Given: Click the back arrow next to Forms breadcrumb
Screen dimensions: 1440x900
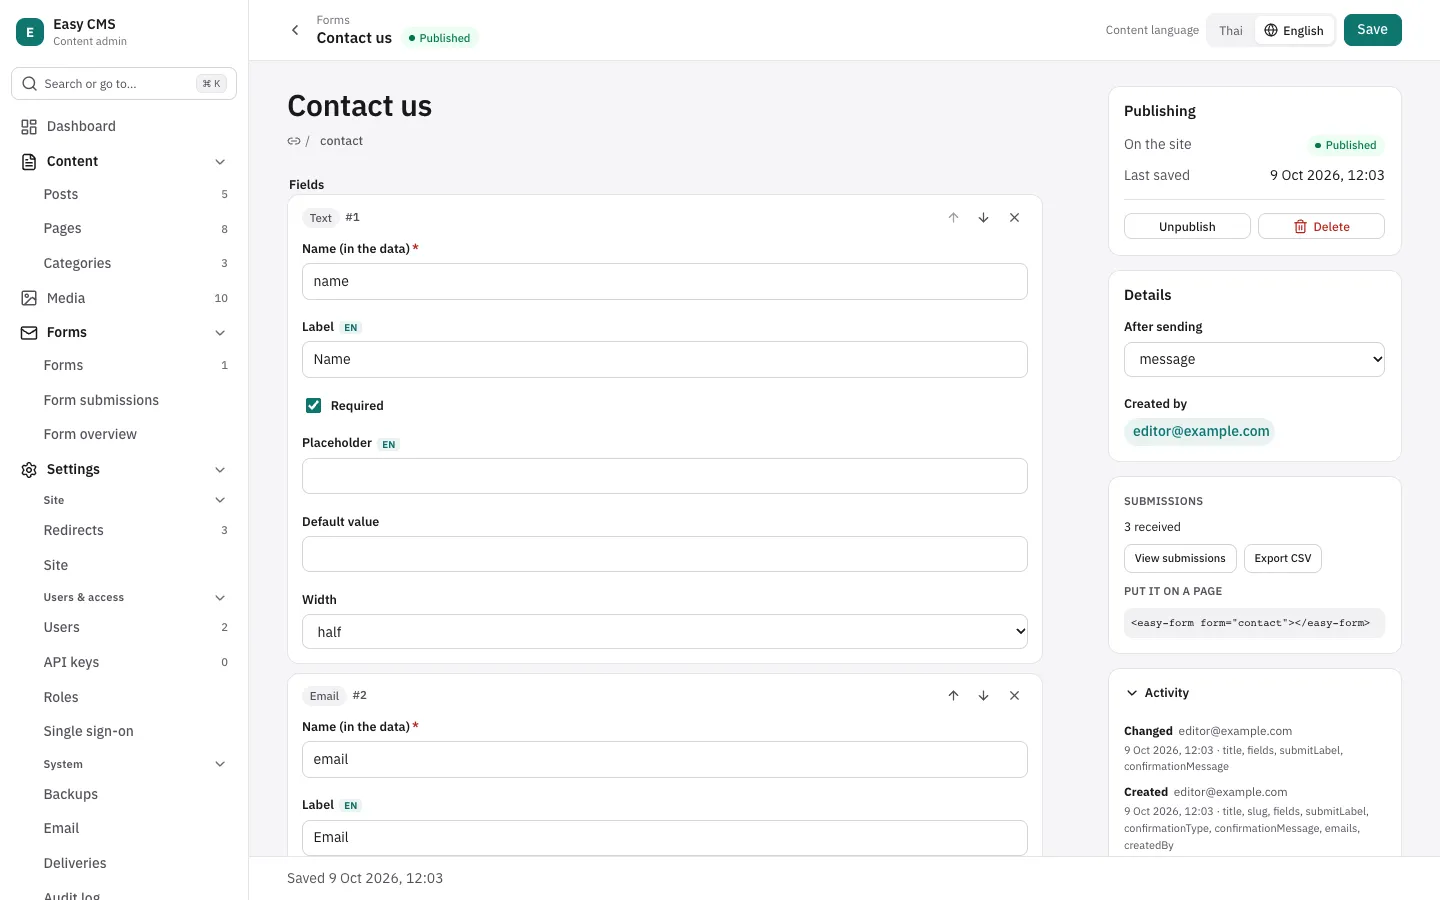Looking at the screenshot, I should [295, 30].
